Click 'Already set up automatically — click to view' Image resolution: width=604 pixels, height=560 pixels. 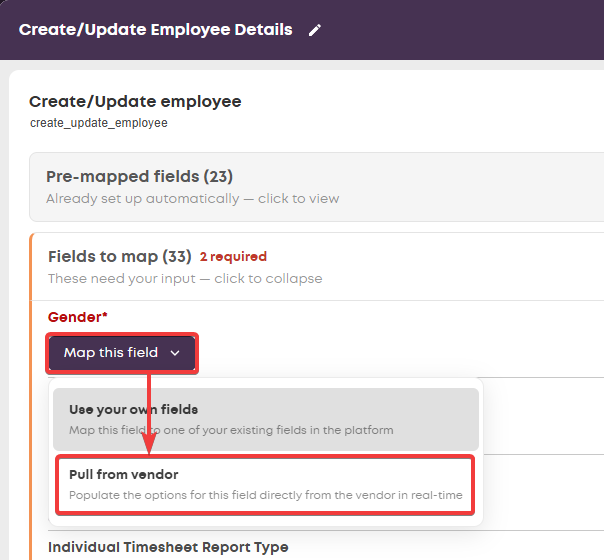pyautogui.click(x=193, y=199)
